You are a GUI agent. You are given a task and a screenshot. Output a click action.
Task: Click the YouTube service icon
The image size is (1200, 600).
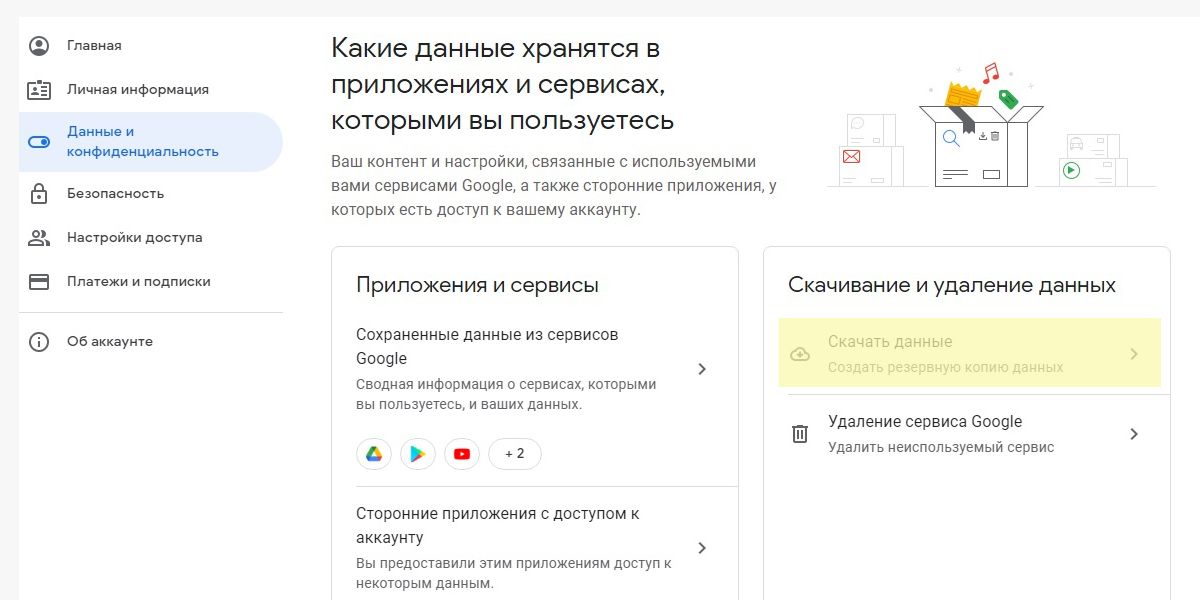(462, 454)
